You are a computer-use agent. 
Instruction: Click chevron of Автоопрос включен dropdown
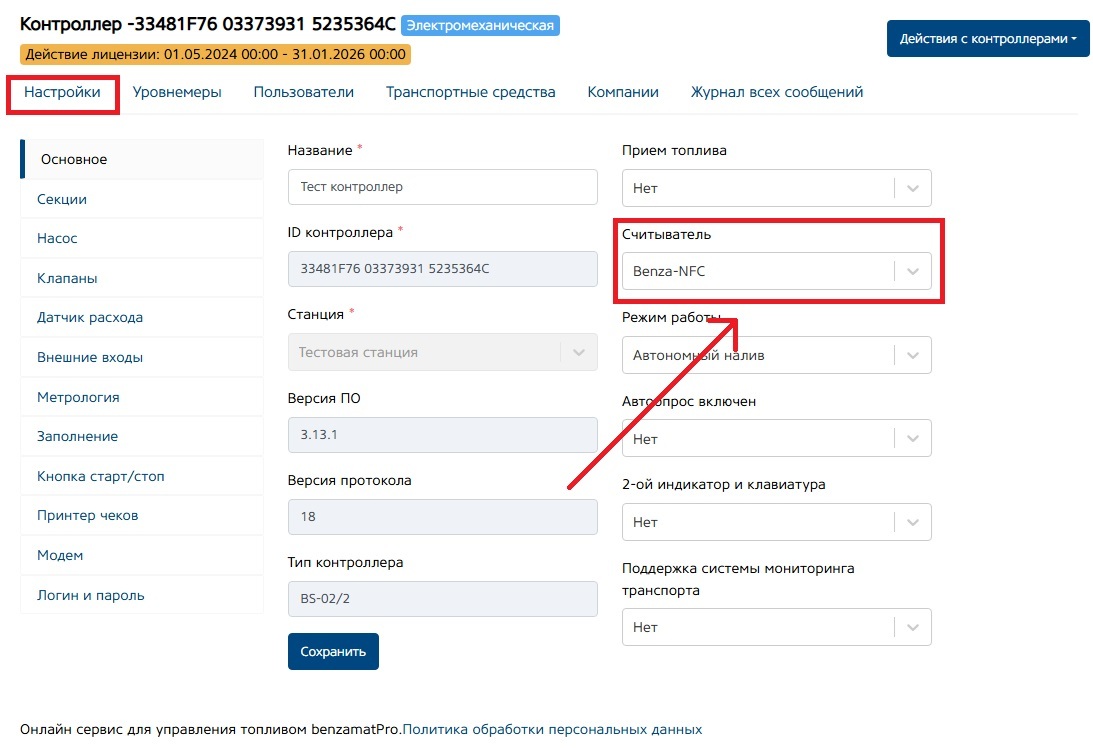tap(912, 439)
